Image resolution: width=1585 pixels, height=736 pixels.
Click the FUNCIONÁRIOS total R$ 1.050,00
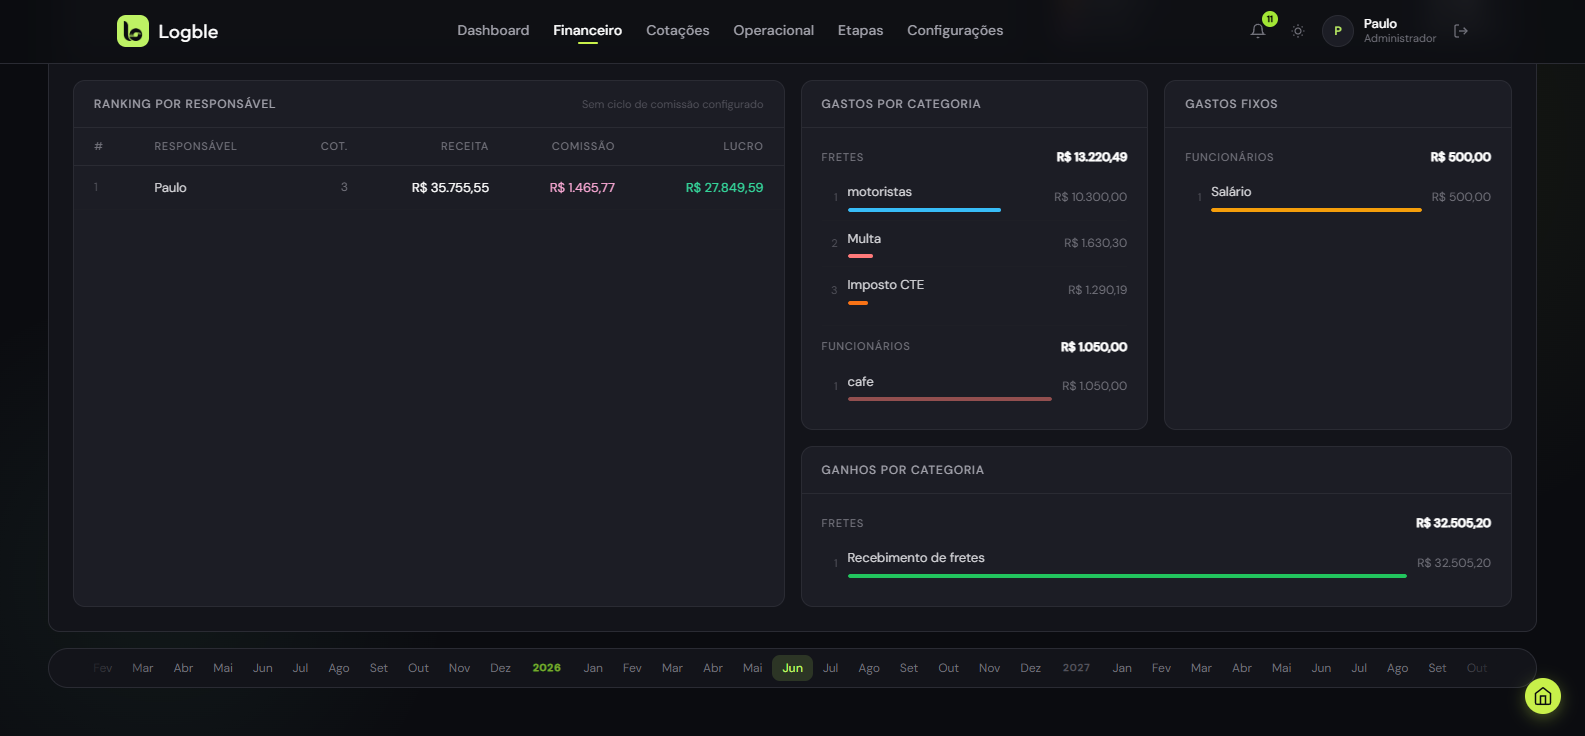pyautogui.click(x=1094, y=347)
